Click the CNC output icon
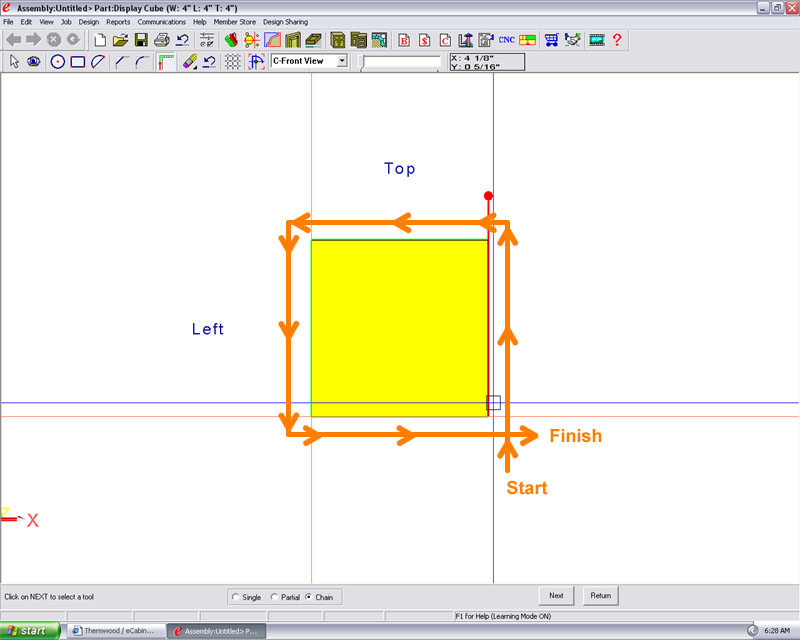The width and height of the screenshot is (800, 640). (507, 40)
